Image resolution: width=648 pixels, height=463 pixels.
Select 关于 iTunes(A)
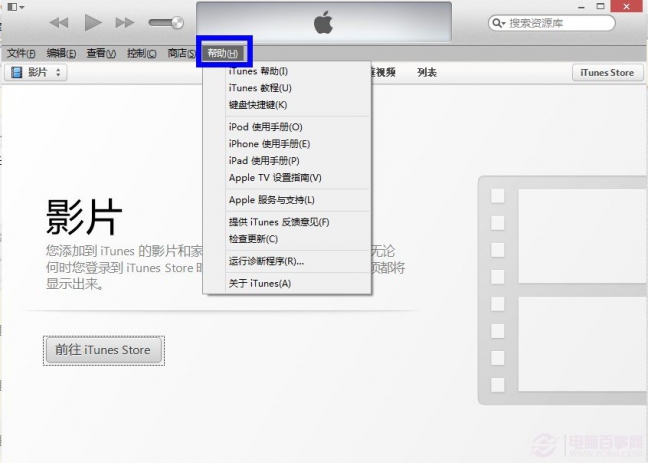[x=260, y=284]
